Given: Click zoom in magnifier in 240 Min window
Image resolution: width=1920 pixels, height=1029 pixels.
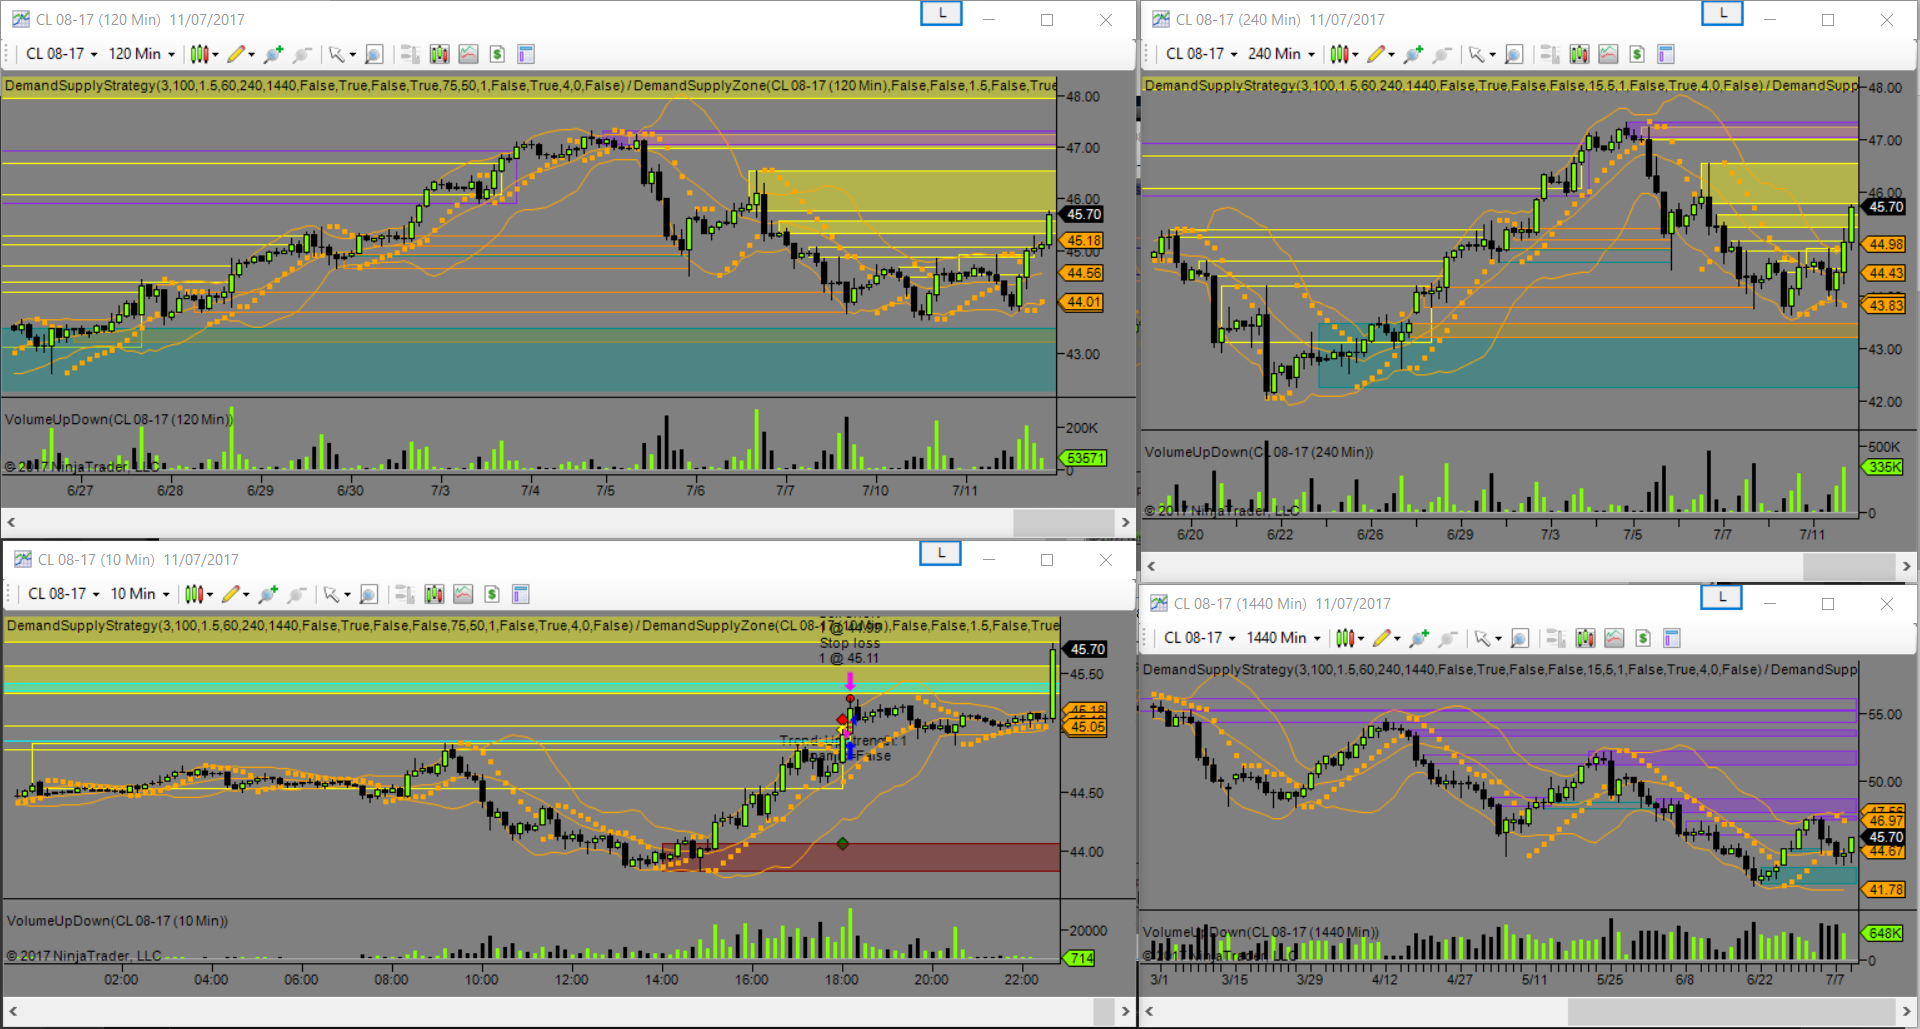Looking at the screenshot, I should pos(1413,54).
